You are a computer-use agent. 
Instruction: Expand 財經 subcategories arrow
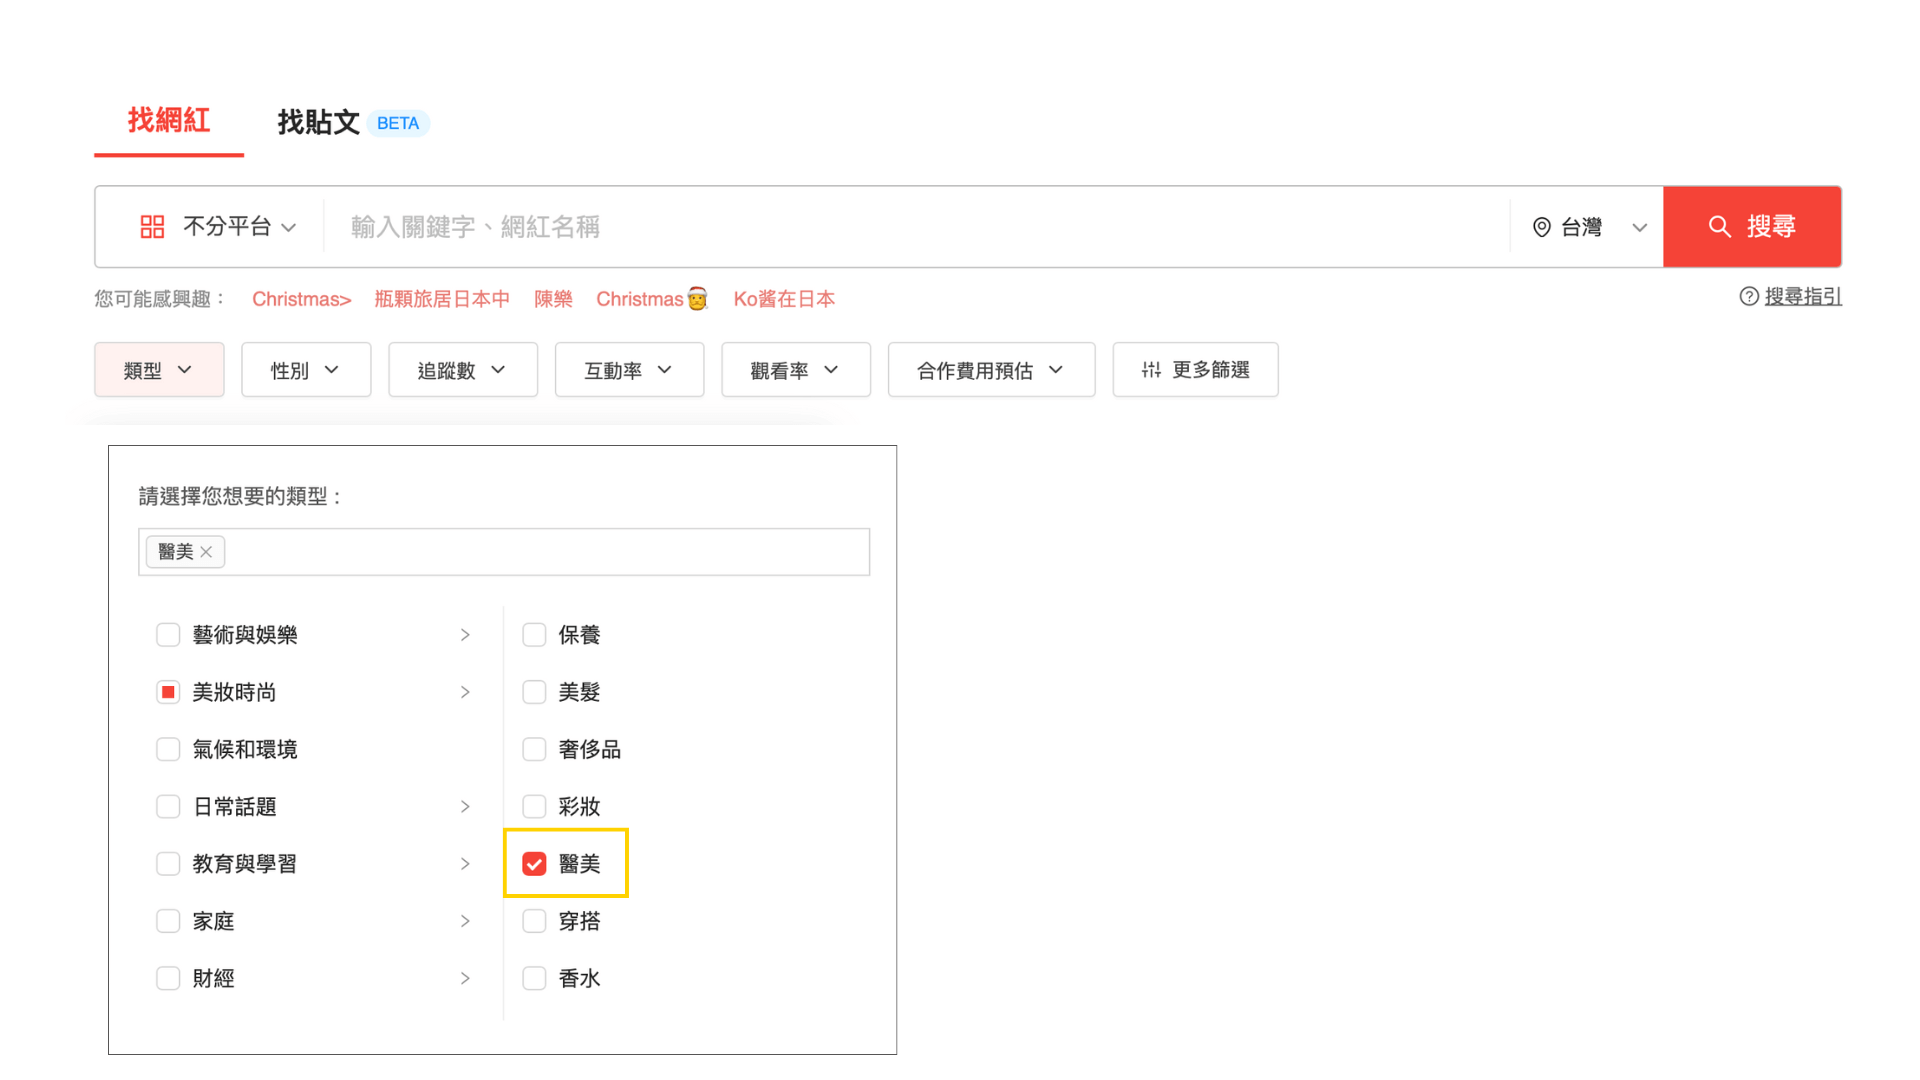point(465,978)
